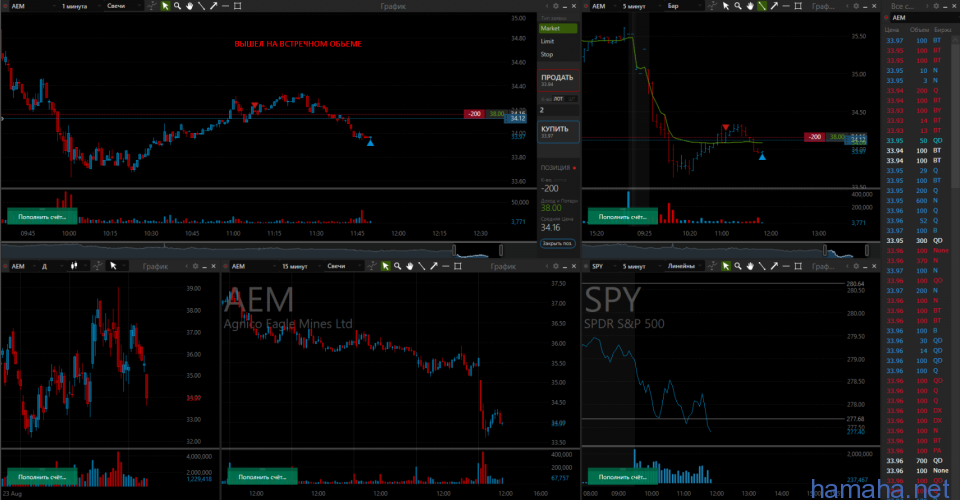Select the zoom magnifier in the 1-minute AEM chart toolbar
The height and width of the screenshot is (500, 960).
[x=178, y=6]
